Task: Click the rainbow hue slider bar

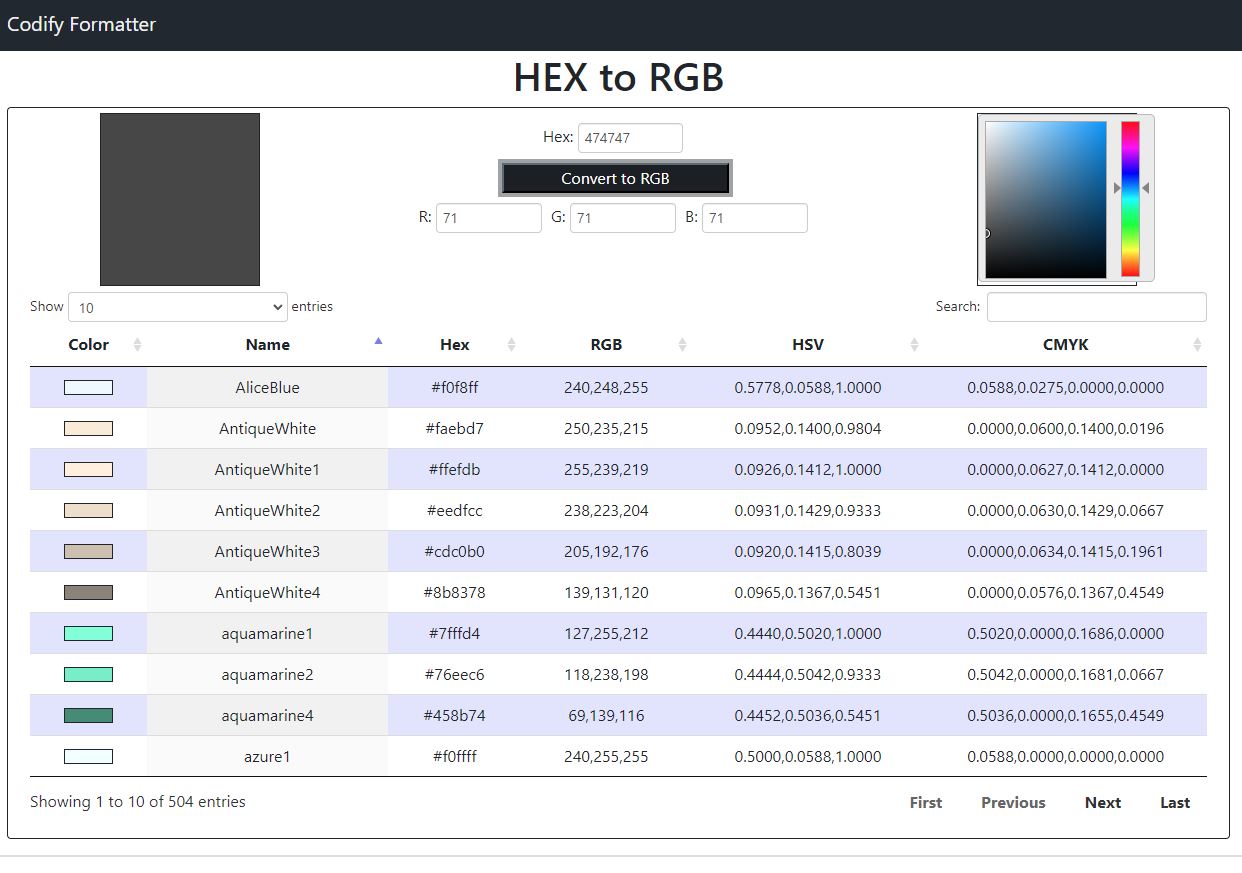Action: (x=1130, y=199)
